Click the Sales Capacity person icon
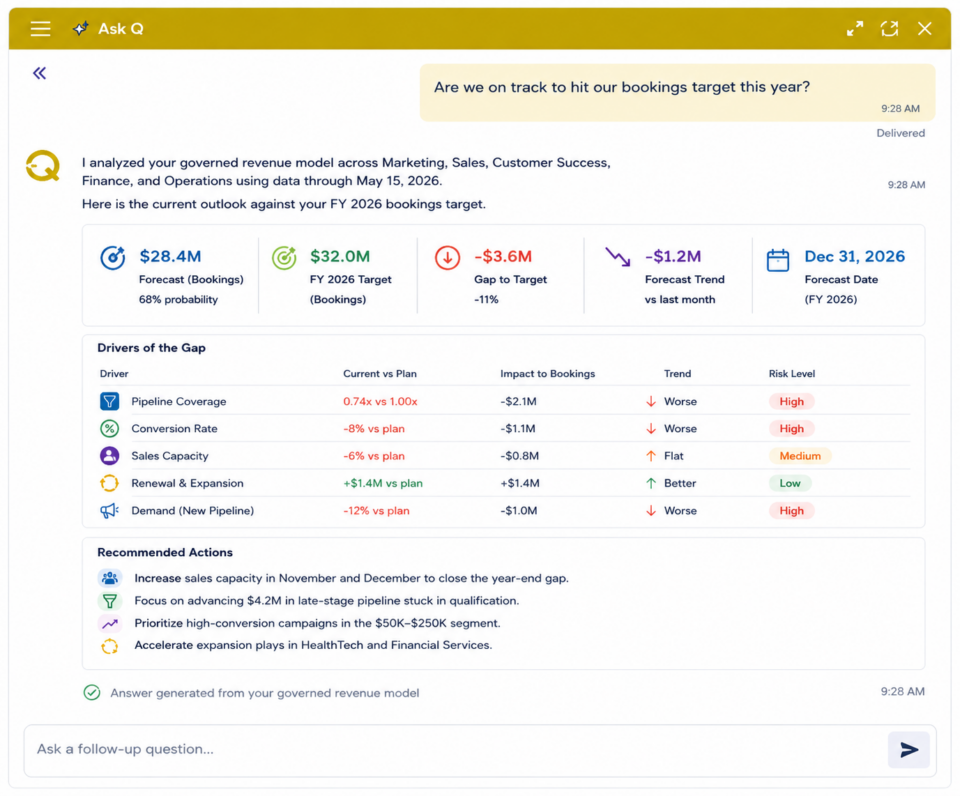This screenshot has height=796, width=960. [x=110, y=456]
